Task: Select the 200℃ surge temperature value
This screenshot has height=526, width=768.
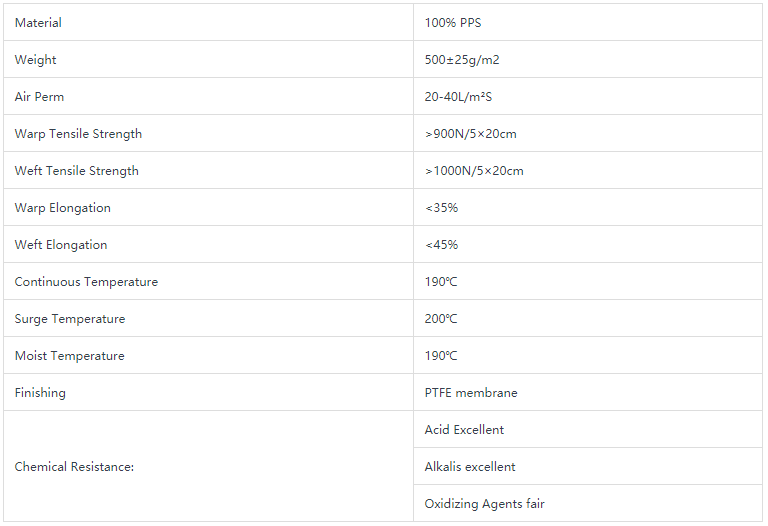Action: pyautogui.click(x=441, y=319)
